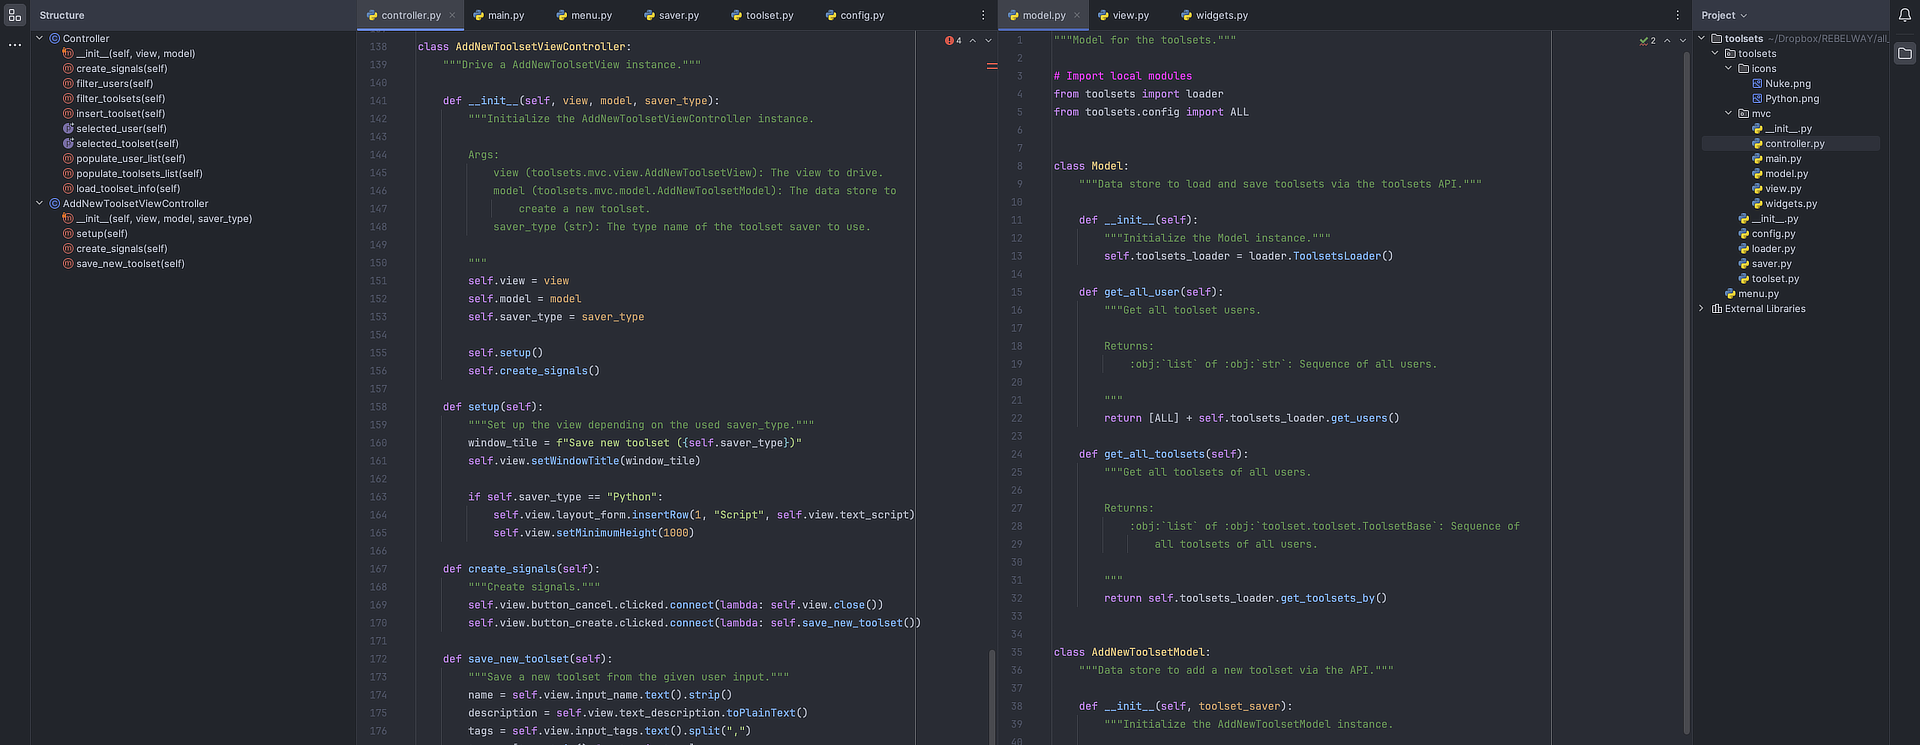Switch to the menu.py tab
The width and height of the screenshot is (1920, 745).
(x=584, y=15)
